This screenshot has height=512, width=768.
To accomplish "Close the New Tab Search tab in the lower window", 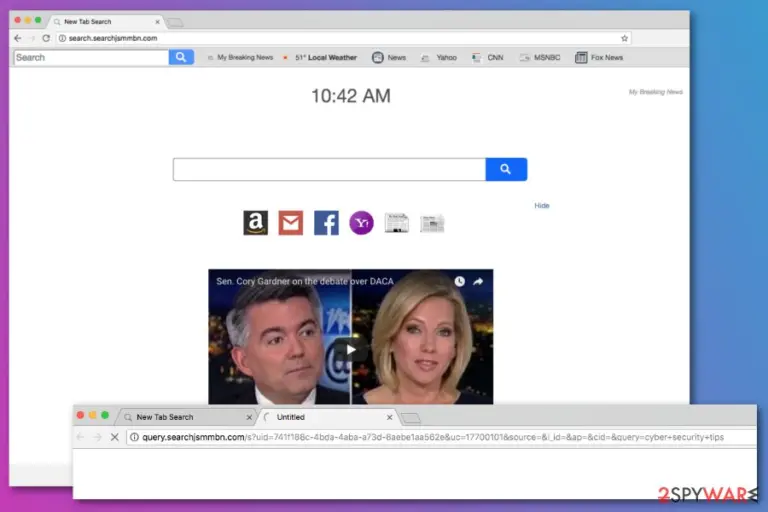I will click(249, 417).
